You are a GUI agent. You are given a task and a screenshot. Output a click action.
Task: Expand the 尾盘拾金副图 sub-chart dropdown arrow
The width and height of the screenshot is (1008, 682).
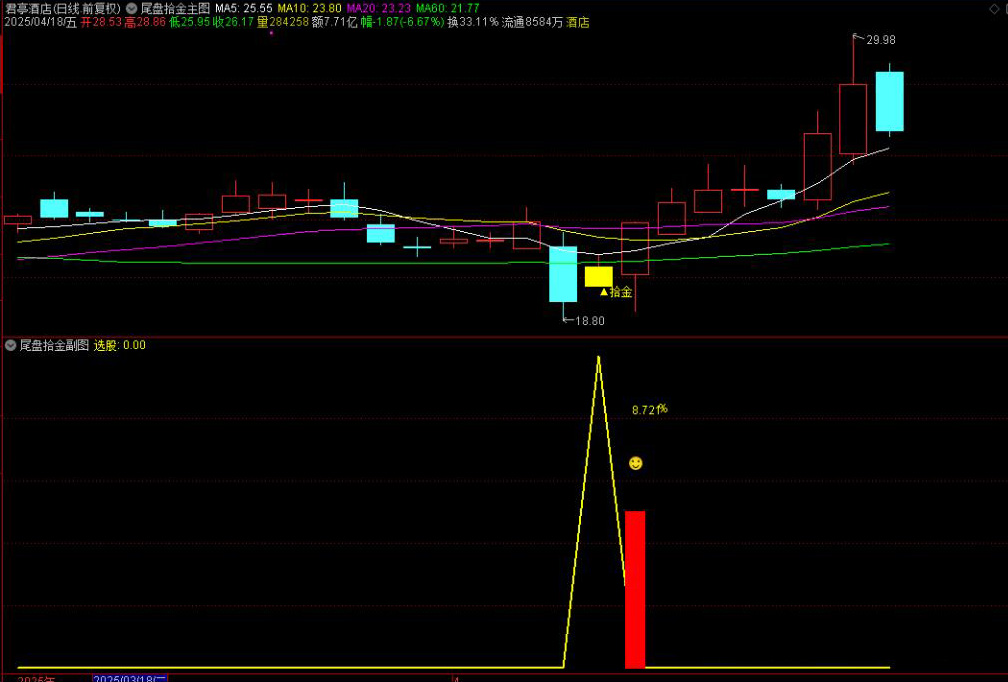pos(11,345)
